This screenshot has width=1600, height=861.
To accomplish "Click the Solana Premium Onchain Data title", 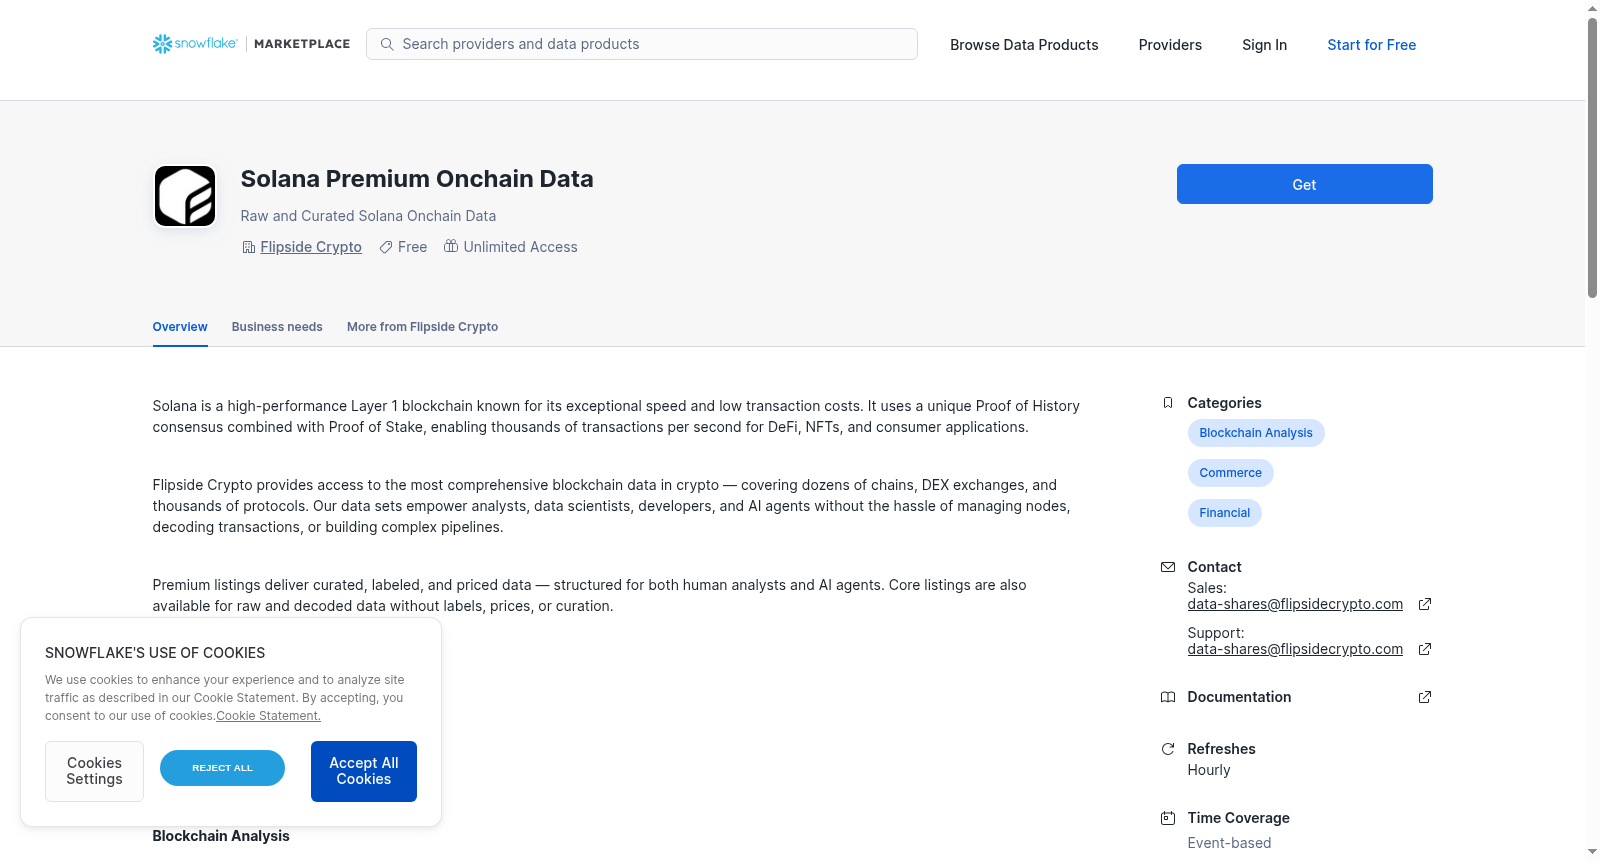I will [417, 179].
